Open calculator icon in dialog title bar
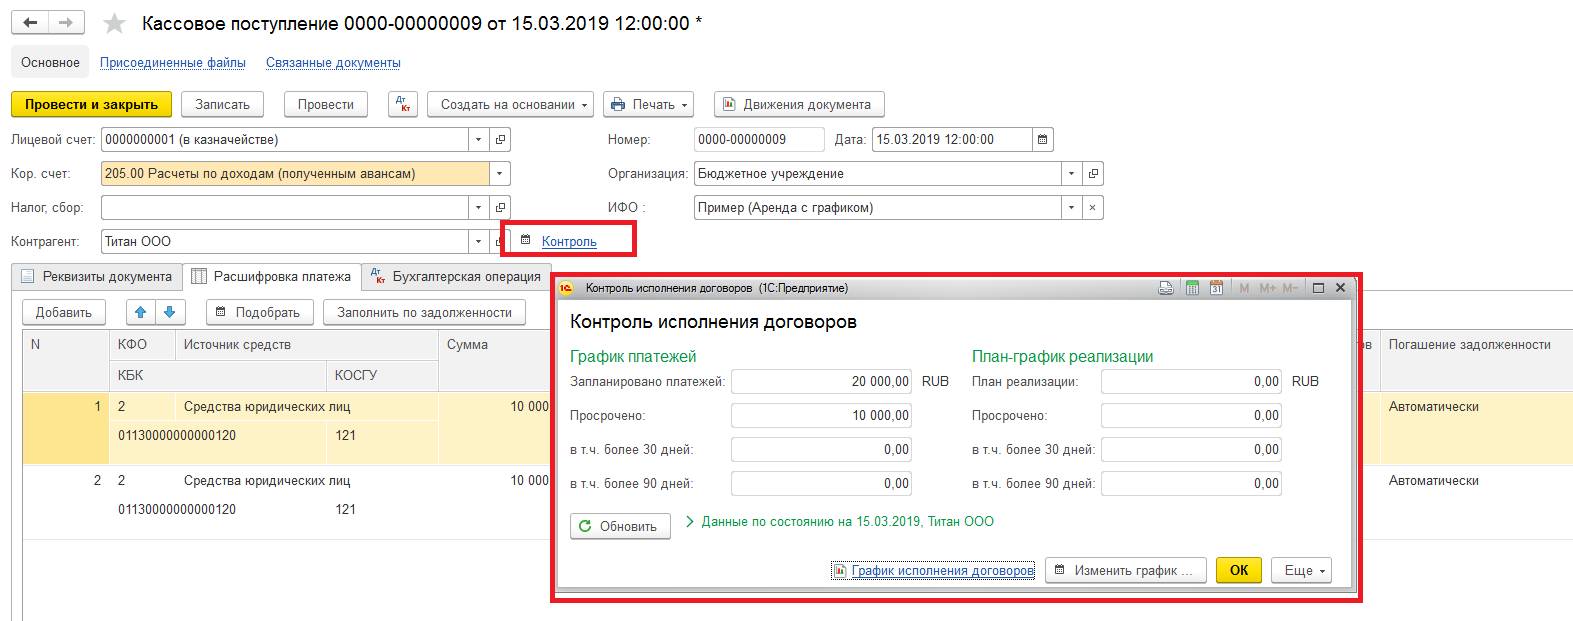Viewport: 1573px width, 621px height. pyautogui.click(x=1192, y=288)
